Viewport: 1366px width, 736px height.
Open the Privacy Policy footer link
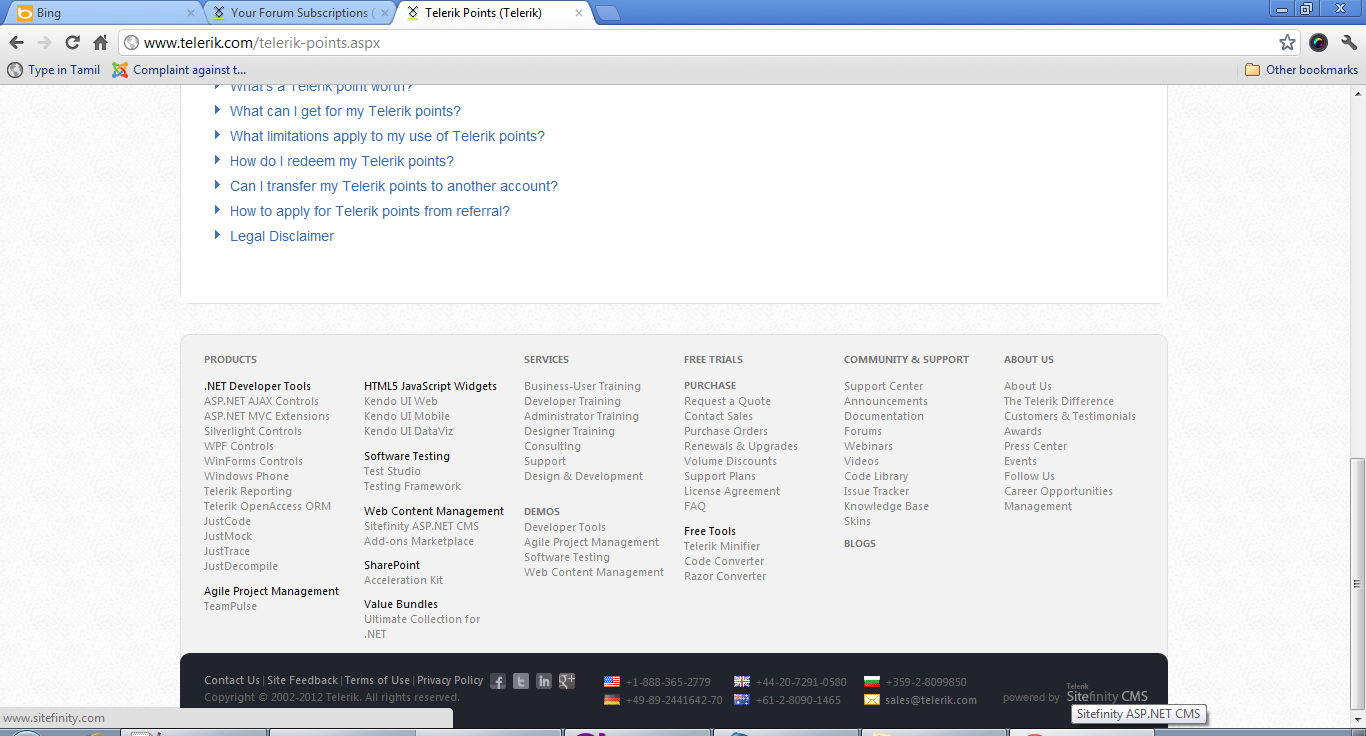[450, 680]
